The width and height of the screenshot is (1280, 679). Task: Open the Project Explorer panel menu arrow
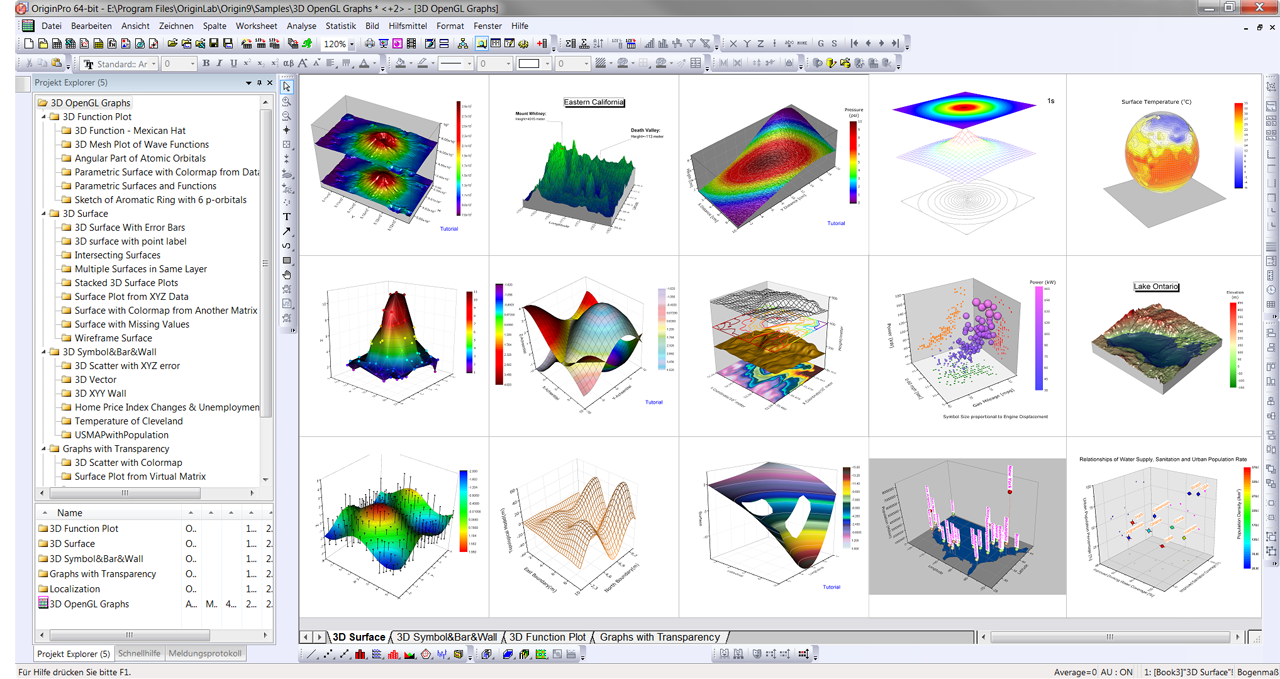(248, 83)
